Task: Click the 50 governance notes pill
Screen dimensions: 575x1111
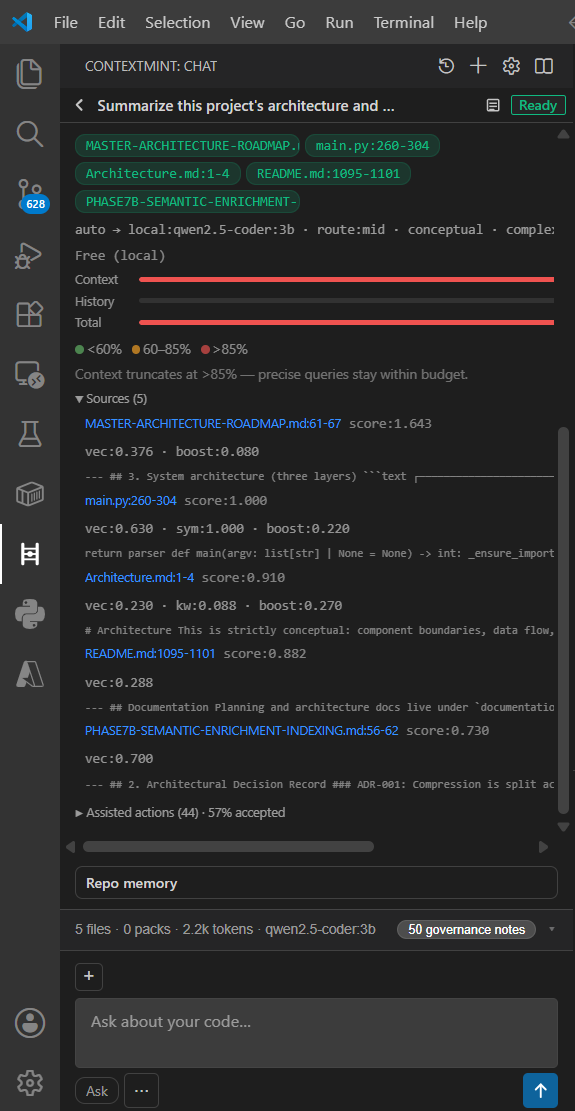Action: [467, 929]
